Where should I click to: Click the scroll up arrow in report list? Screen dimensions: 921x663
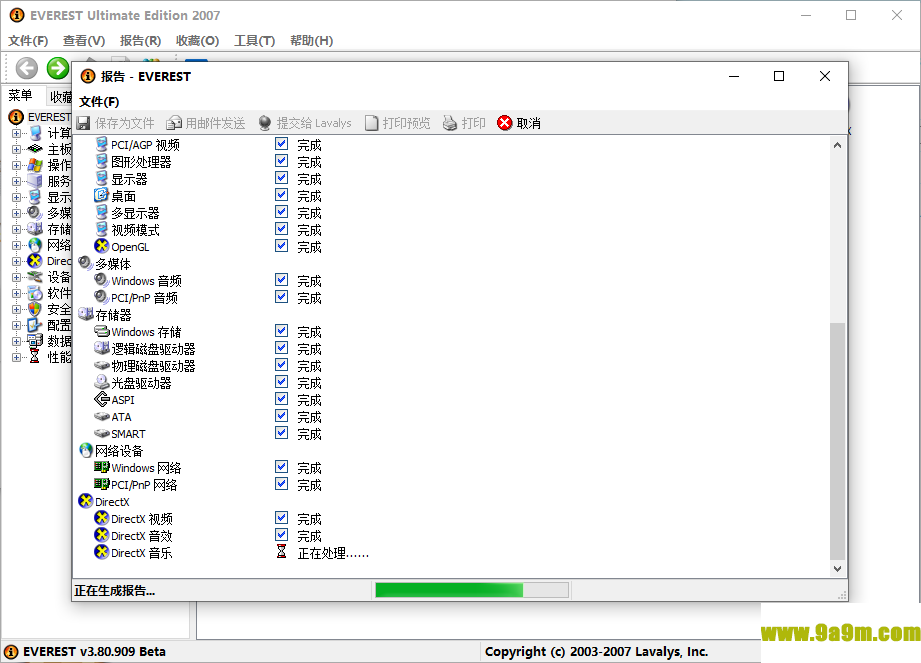[x=837, y=145]
